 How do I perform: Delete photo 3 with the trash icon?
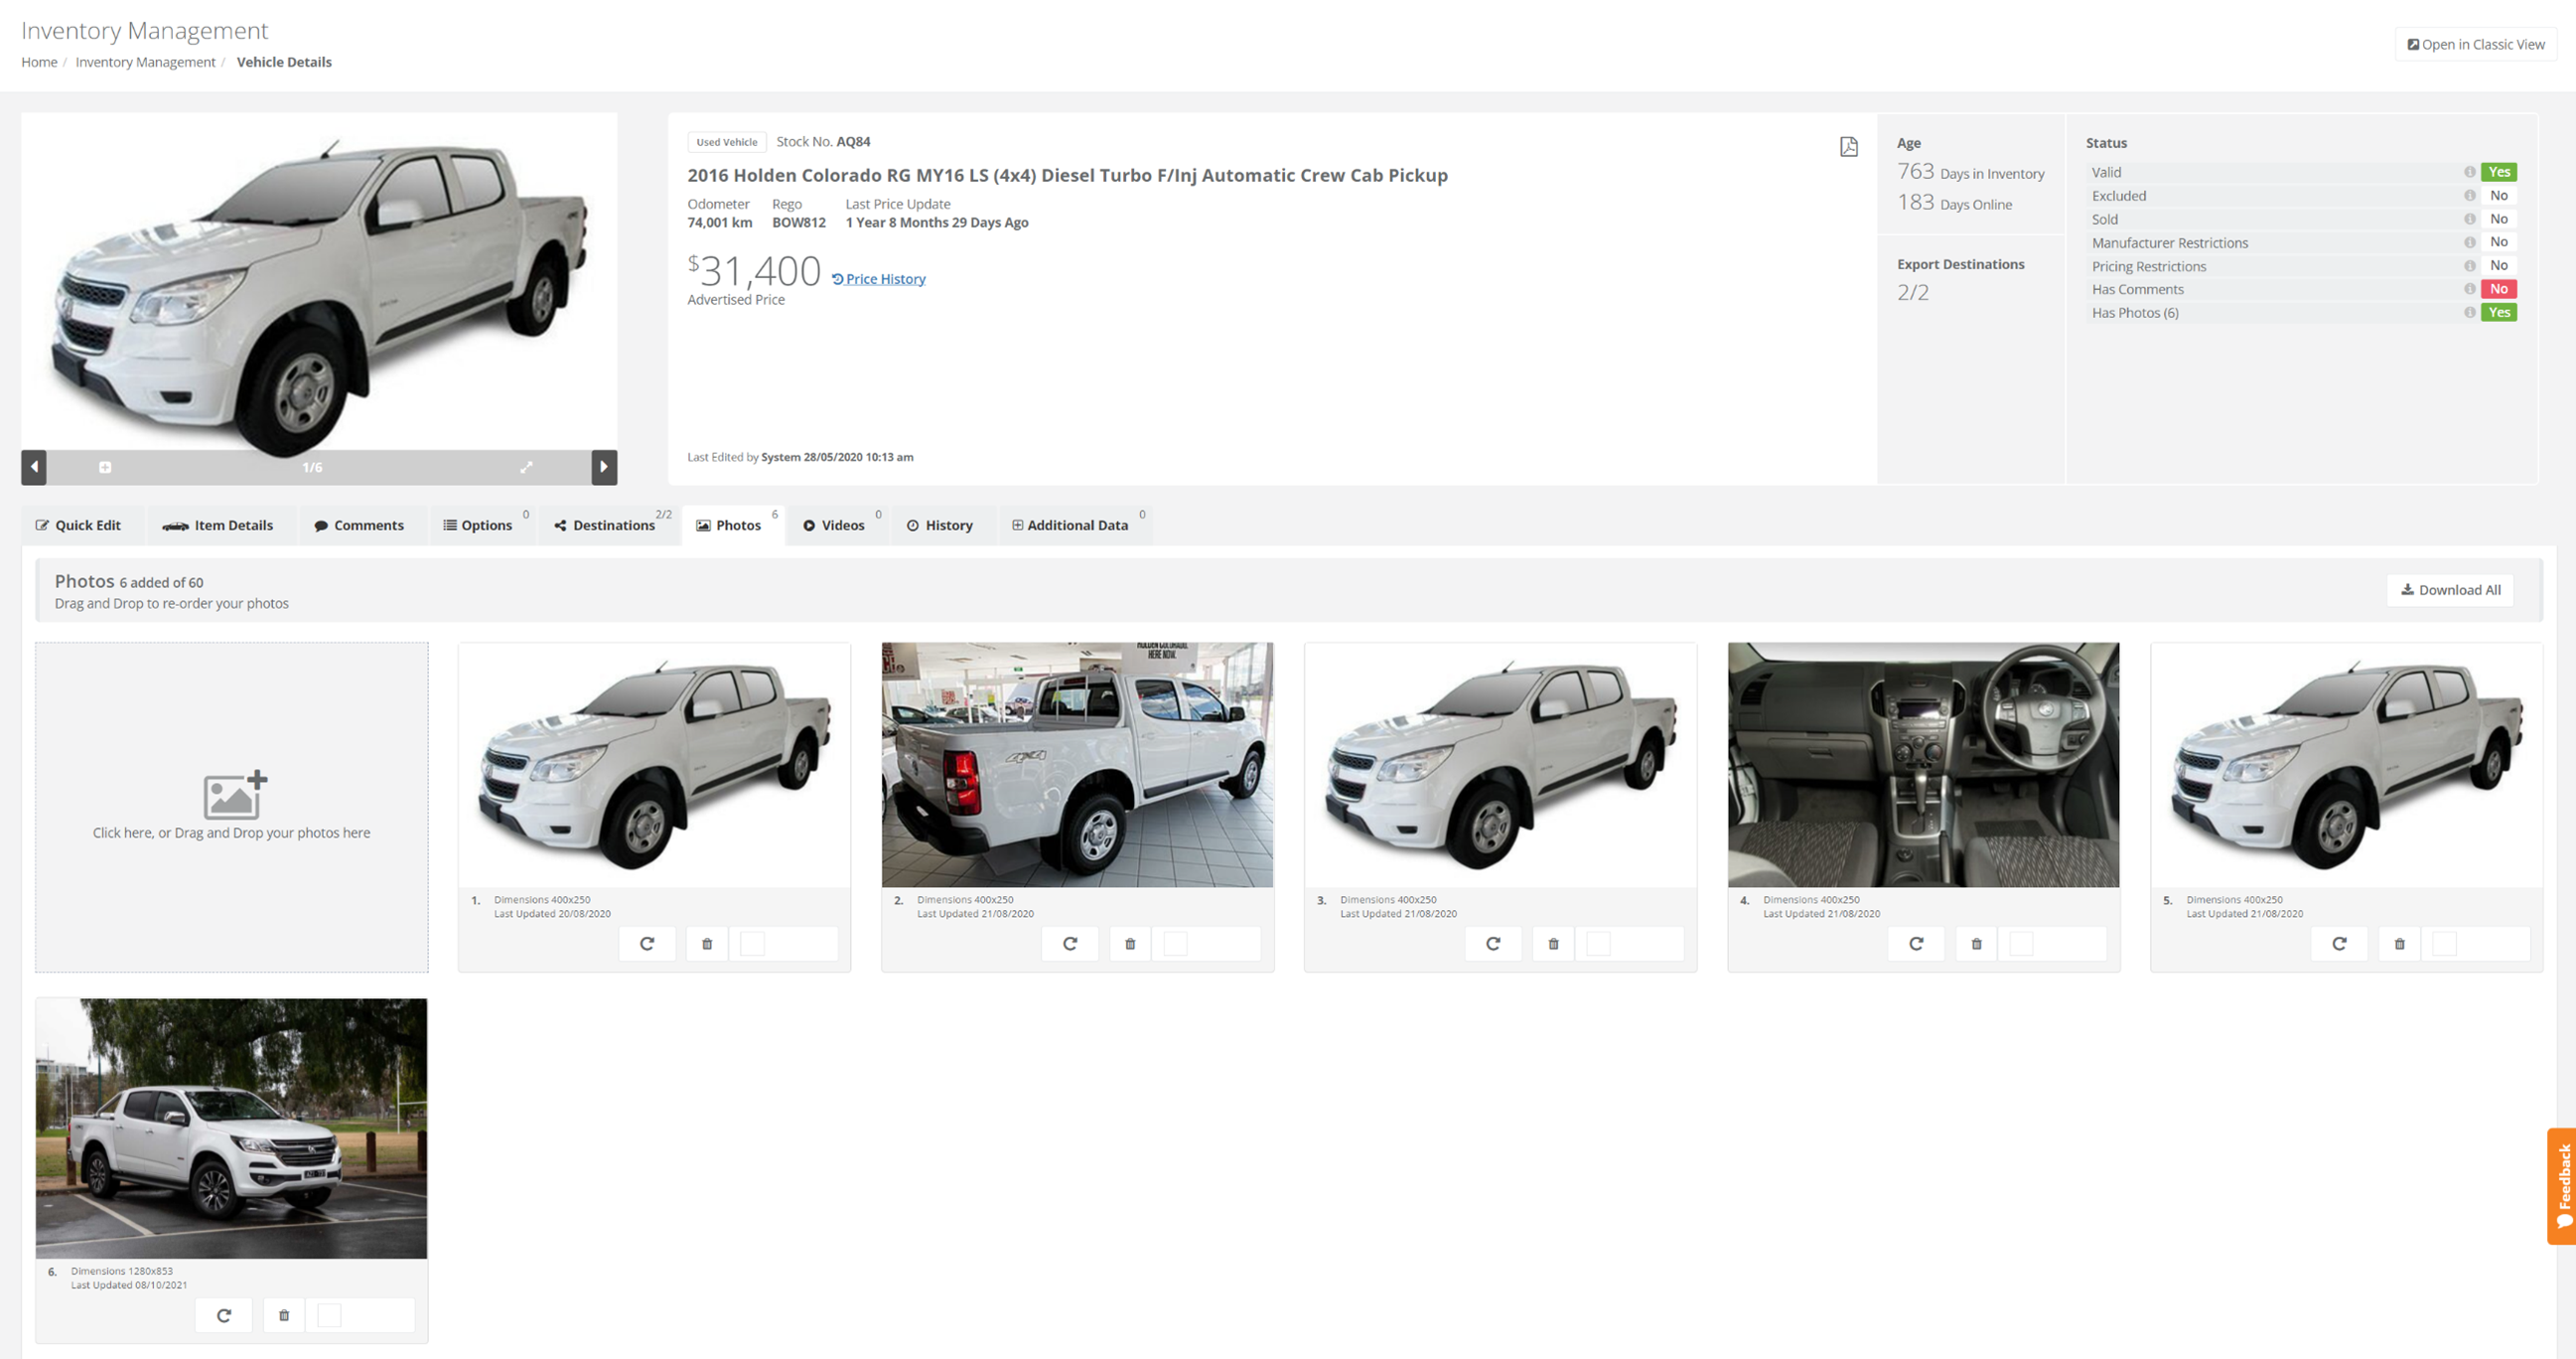(x=1553, y=943)
